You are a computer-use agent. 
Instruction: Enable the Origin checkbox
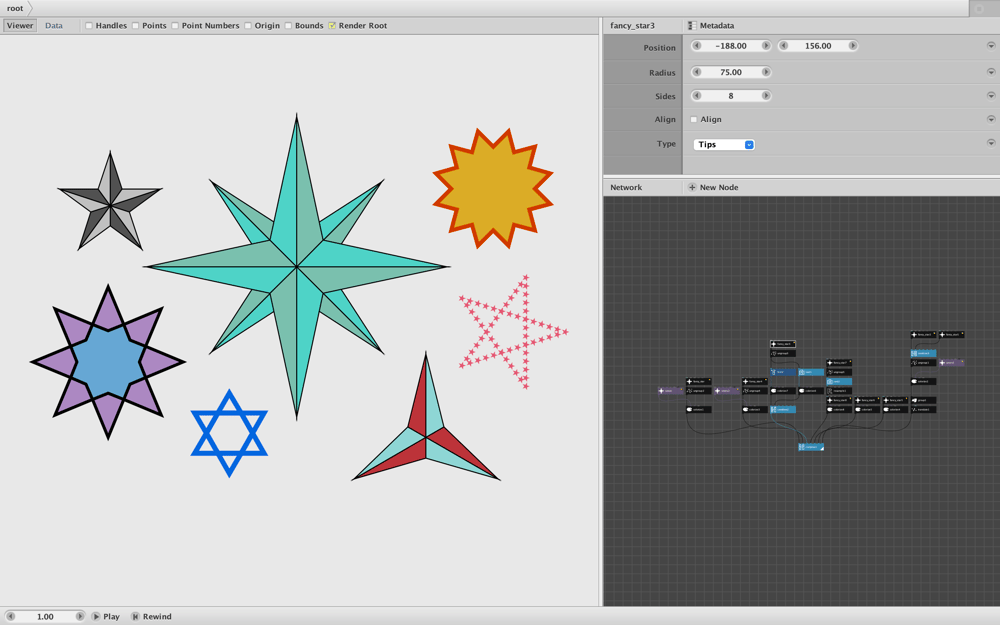247,26
